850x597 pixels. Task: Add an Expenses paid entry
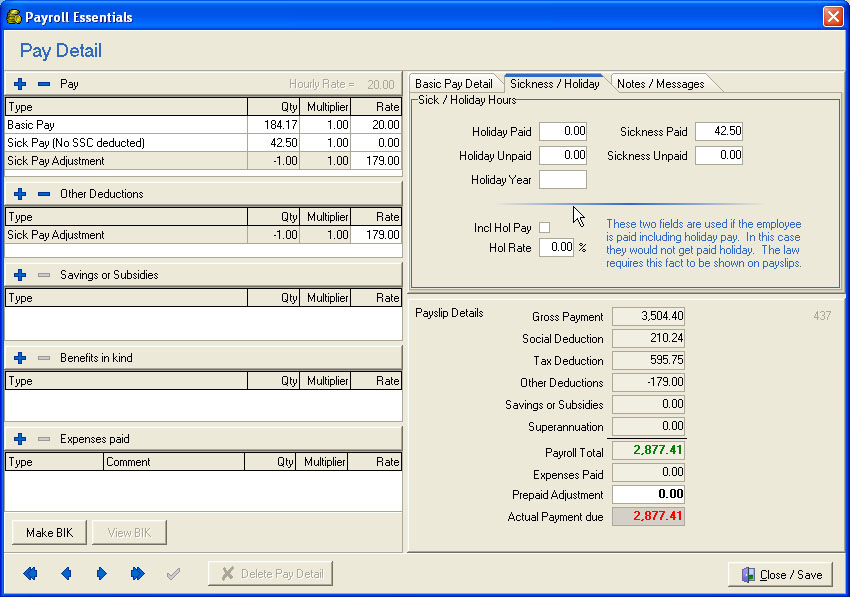(x=20, y=439)
